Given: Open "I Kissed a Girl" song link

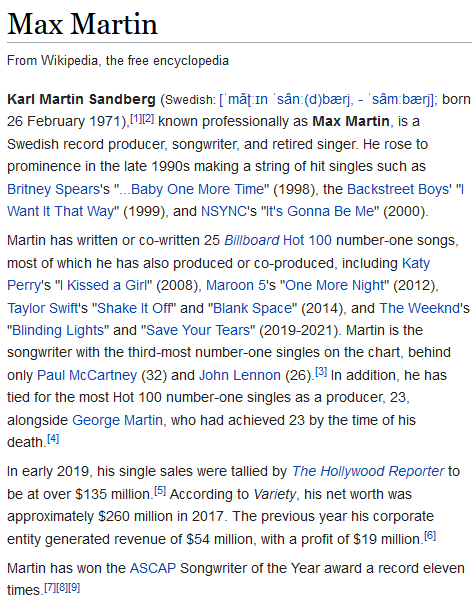Looking at the screenshot, I should (x=103, y=285).
